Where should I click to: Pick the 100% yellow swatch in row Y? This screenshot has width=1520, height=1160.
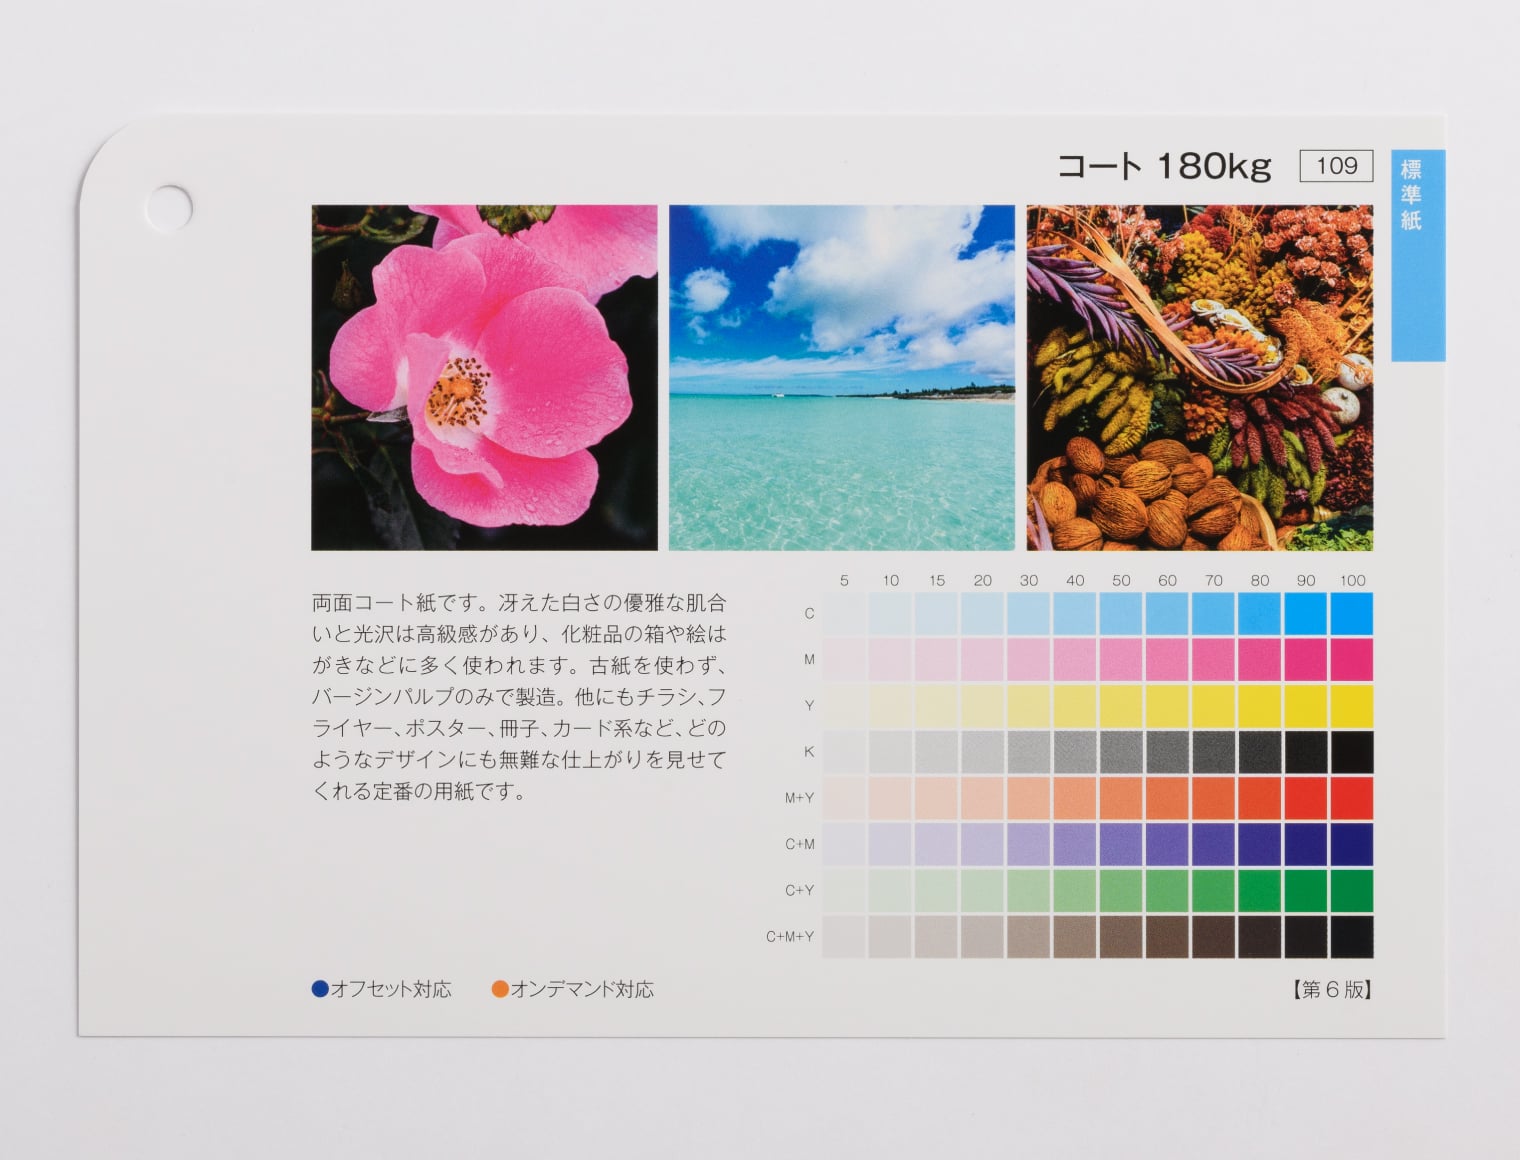pyautogui.click(x=1352, y=706)
